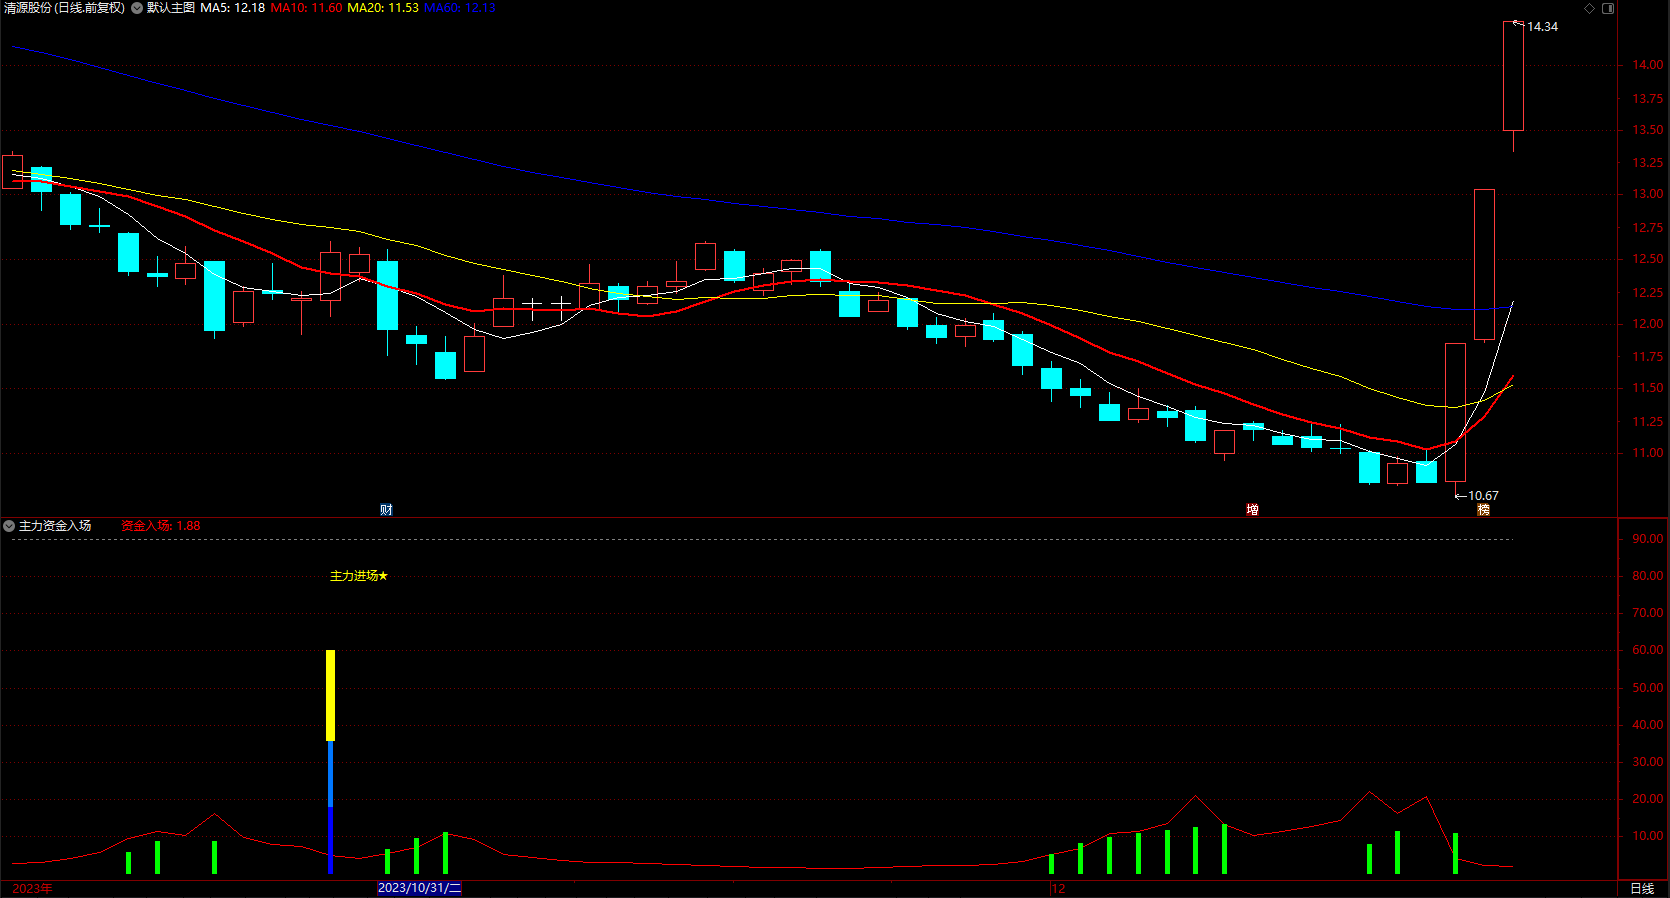Click the tall yellow-blue 主力进场 signal bar
The width and height of the screenshot is (1670, 898).
330,761
